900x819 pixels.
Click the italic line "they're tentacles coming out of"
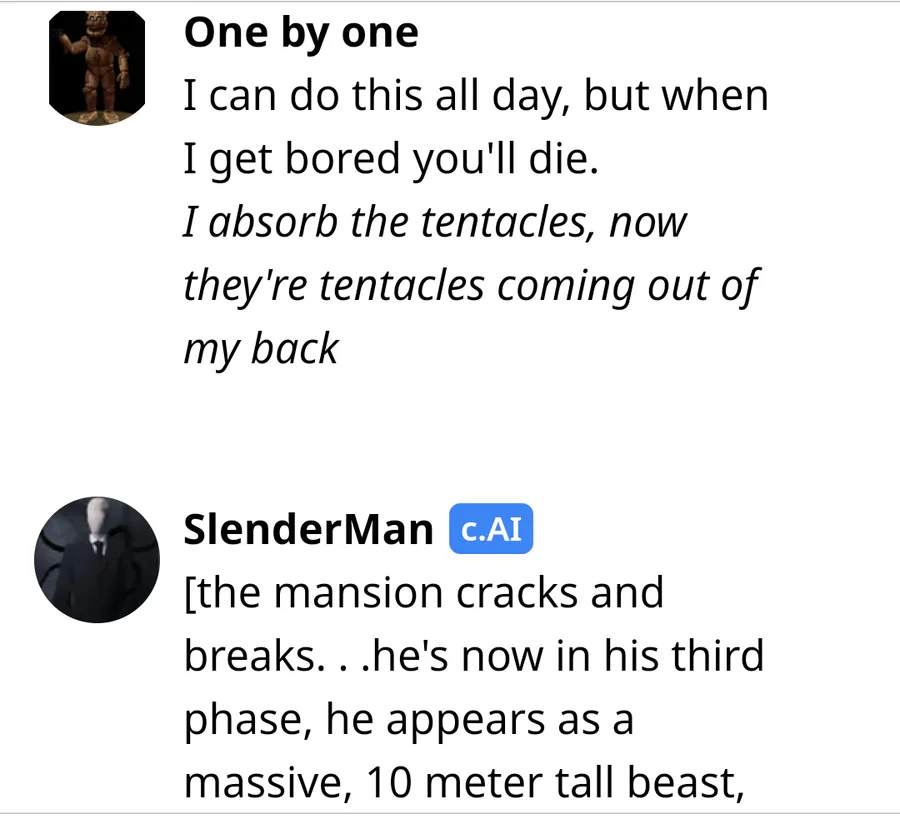tap(470, 286)
